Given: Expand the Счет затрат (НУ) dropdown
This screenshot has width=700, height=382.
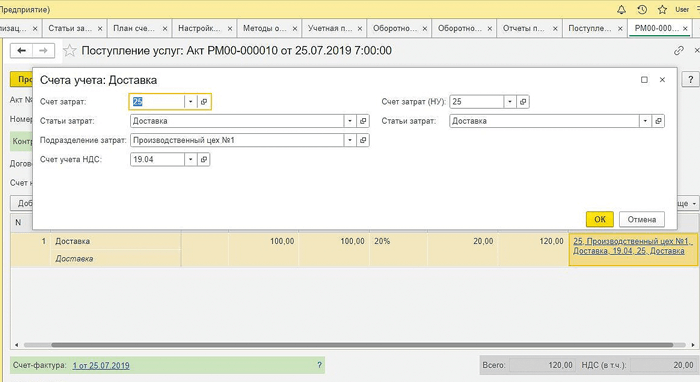Looking at the screenshot, I should 510,102.
